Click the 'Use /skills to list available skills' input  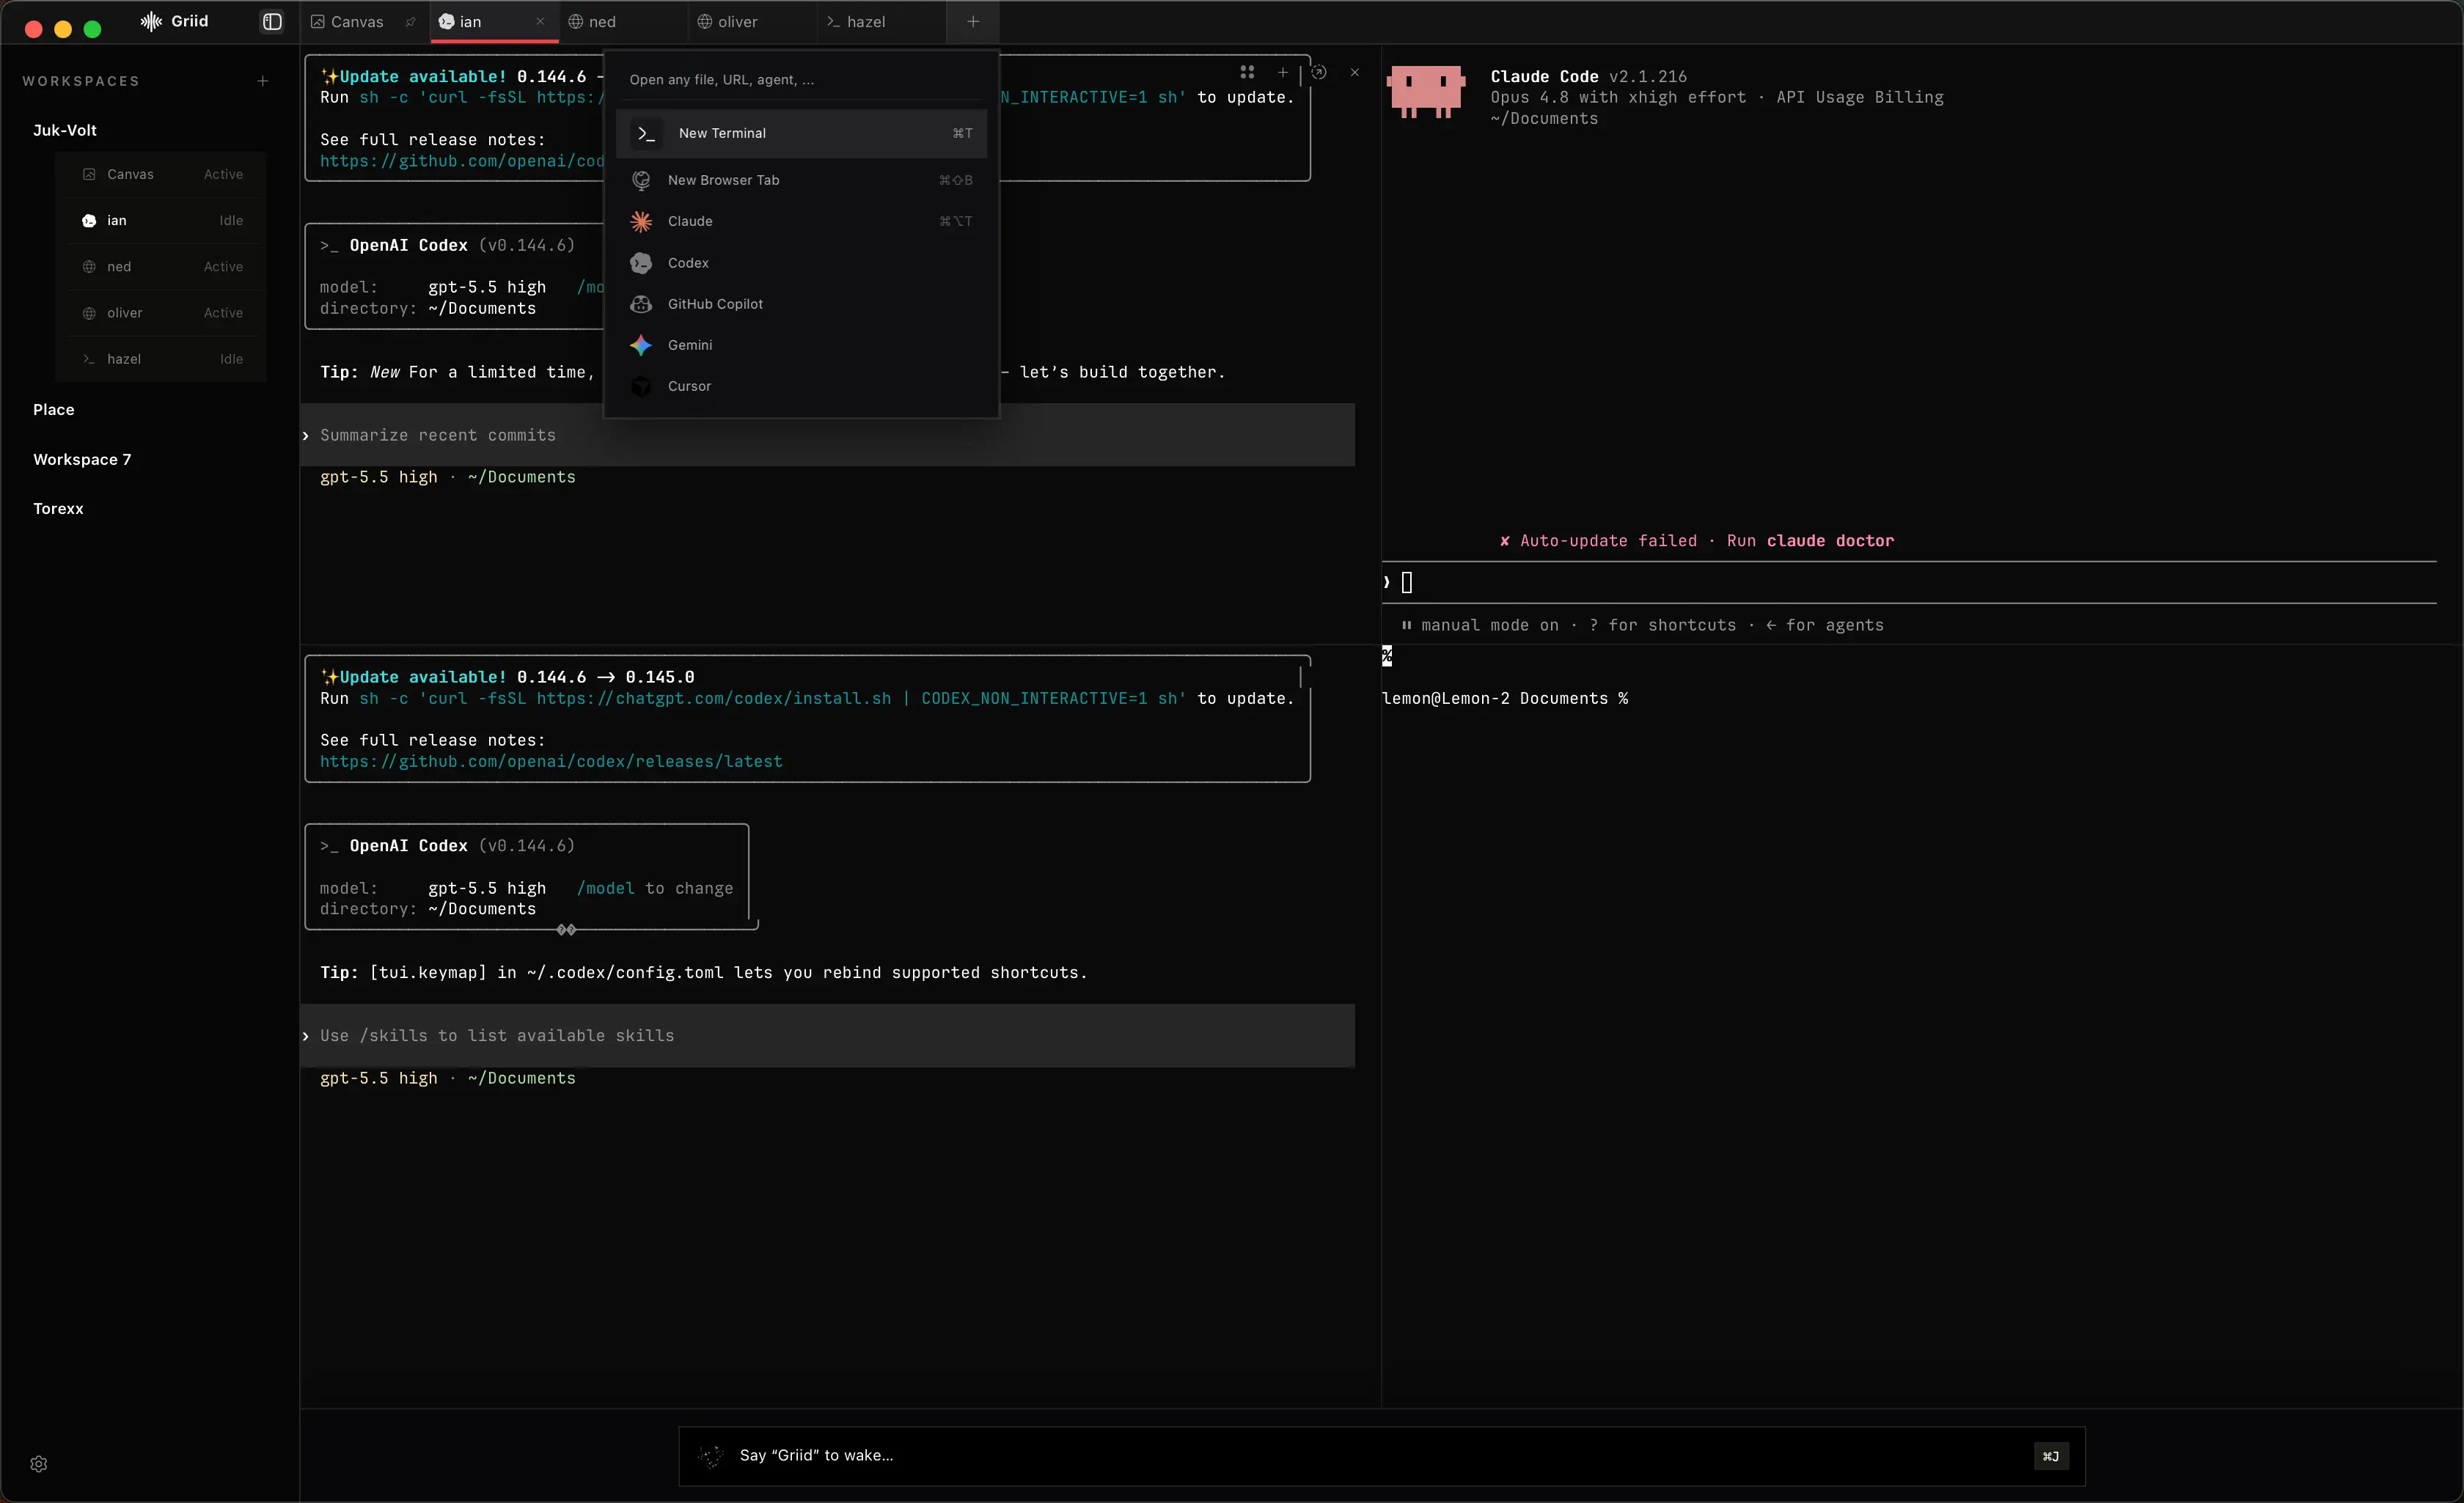828,1036
